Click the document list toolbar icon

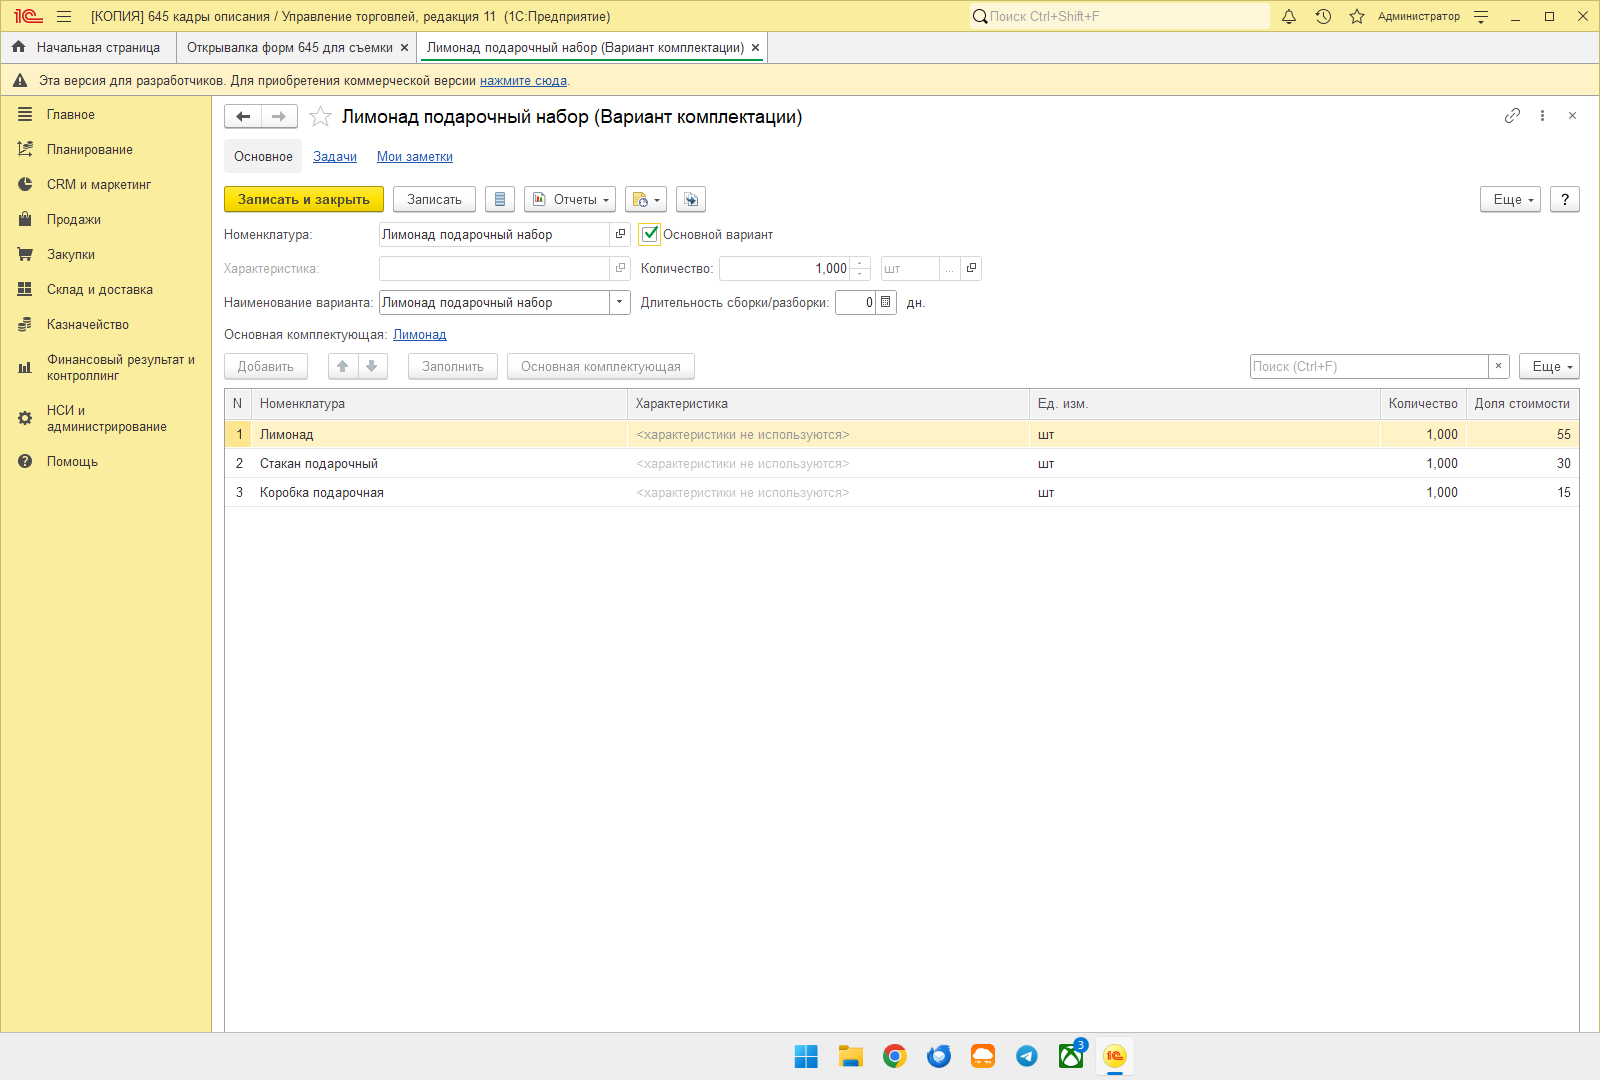(500, 200)
